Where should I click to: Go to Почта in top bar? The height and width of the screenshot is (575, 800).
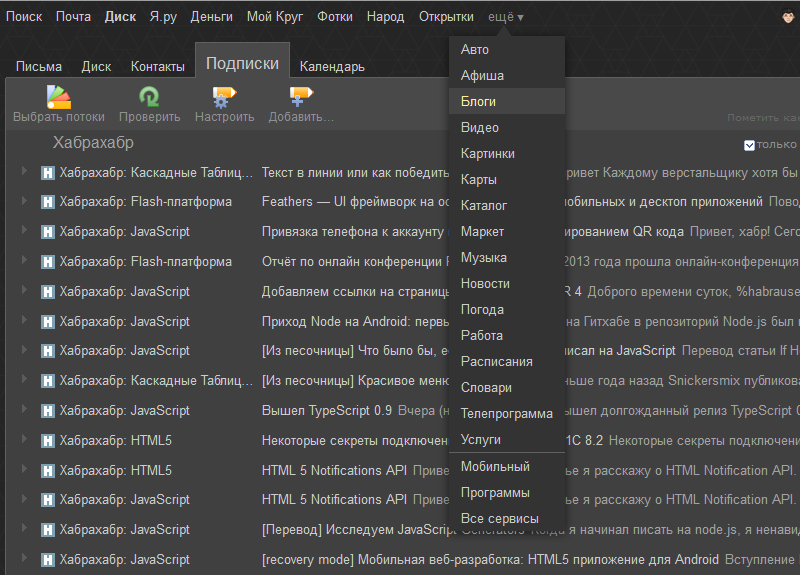pos(73,16)
